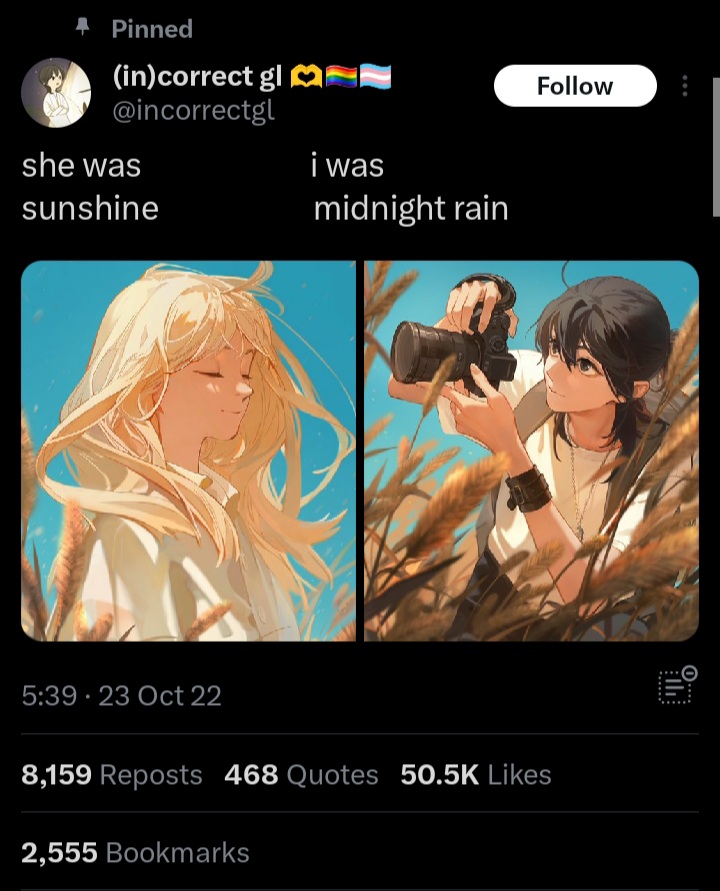This screenshot has width=720, height=891.
Task: Click the 23 Oct 22 date
Action: (x=160, y=696)
